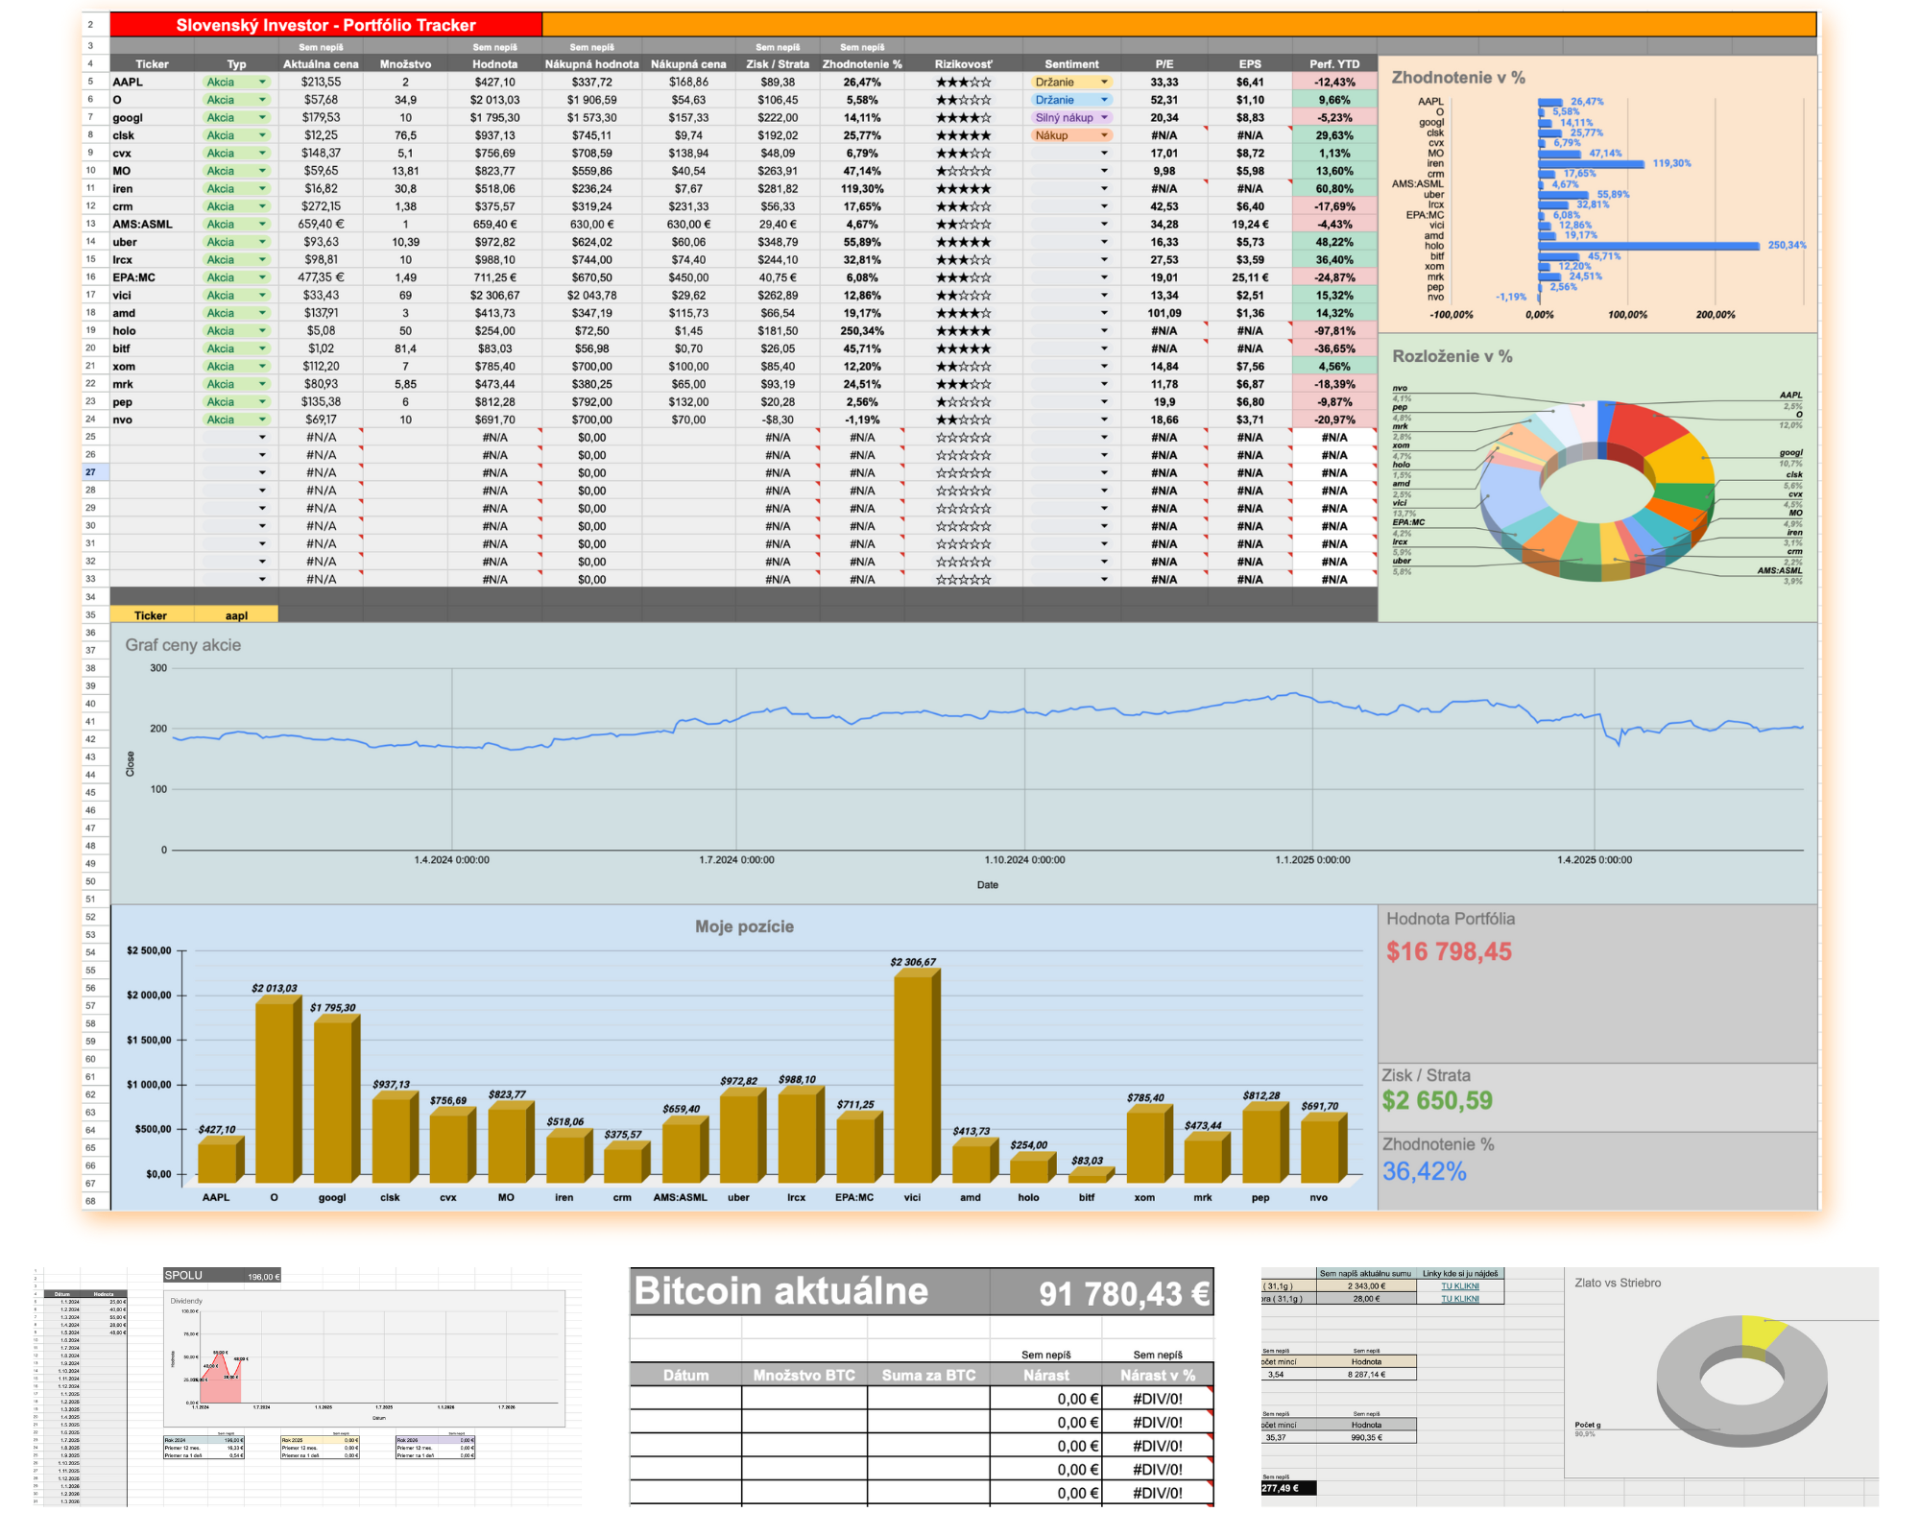Open the empty Typ dropdown in row 25
This screenshot has height=1536, width=1920.
(262, 437)
